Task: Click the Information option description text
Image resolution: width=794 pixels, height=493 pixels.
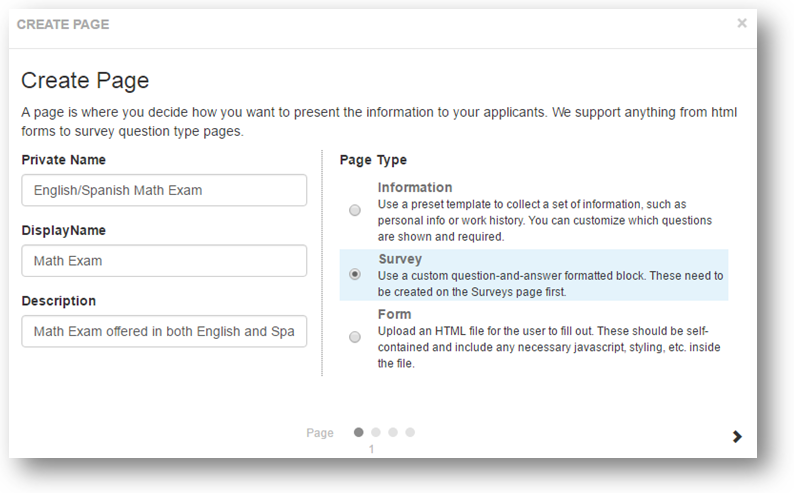Action: [x=545, y=220]
